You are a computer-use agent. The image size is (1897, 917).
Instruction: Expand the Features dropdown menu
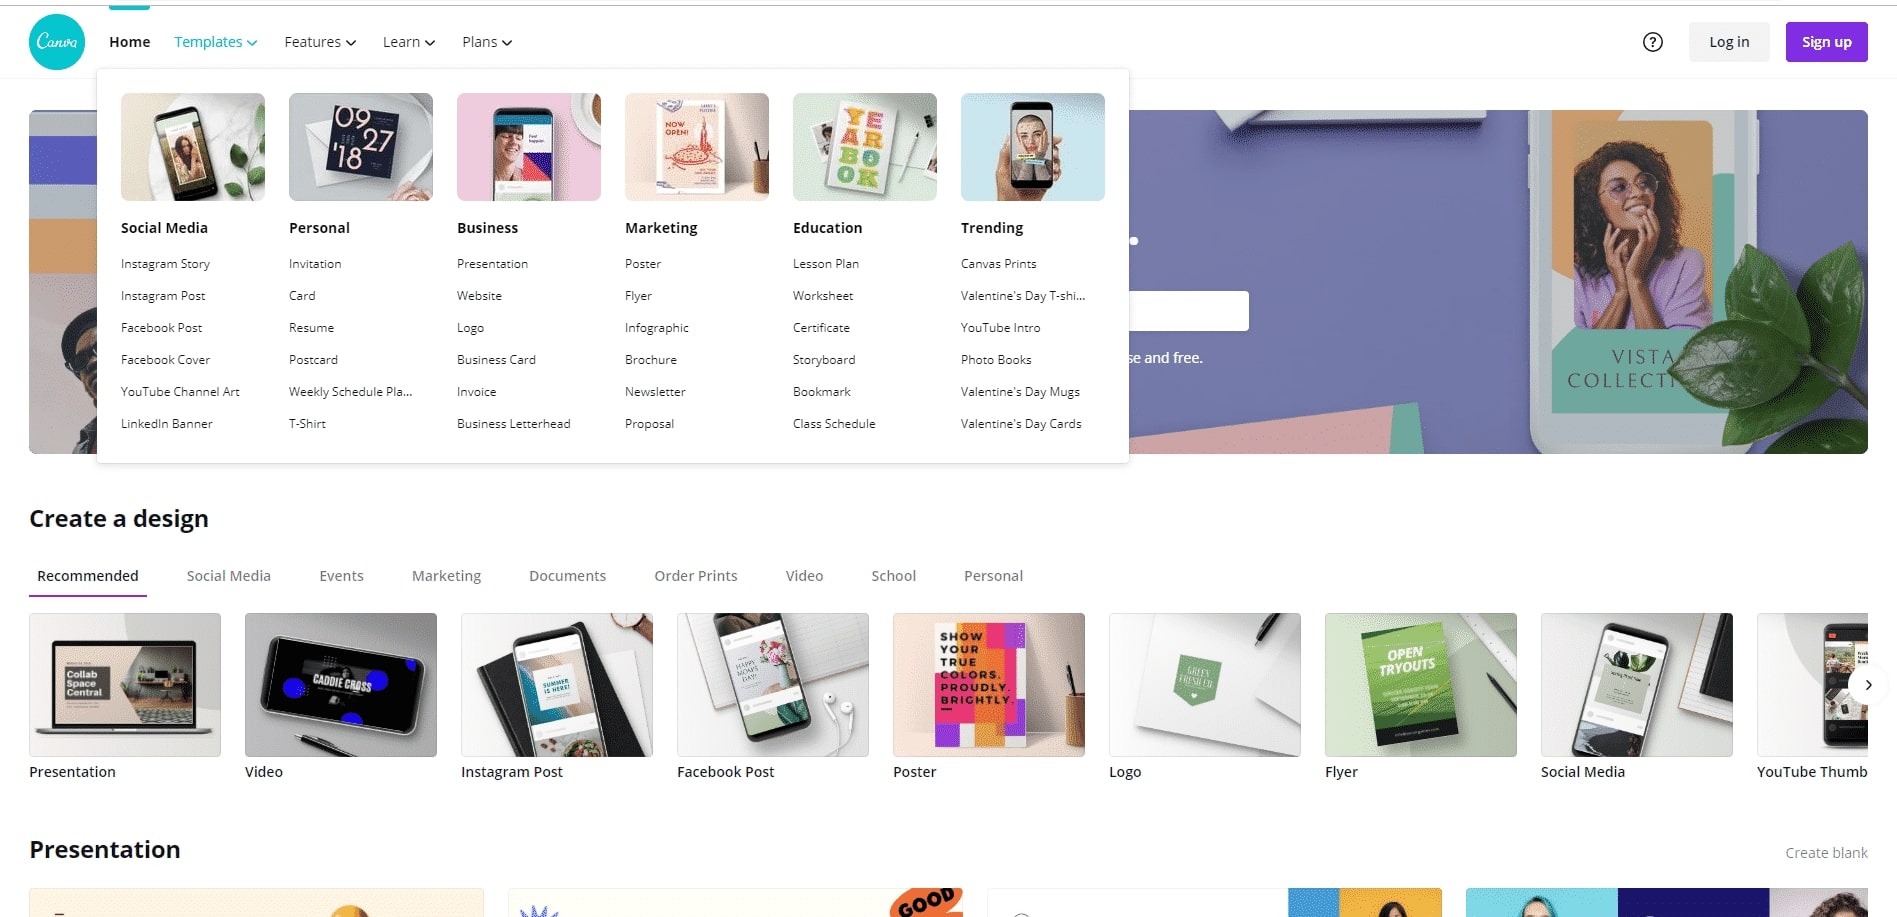[x=320, y=42]
